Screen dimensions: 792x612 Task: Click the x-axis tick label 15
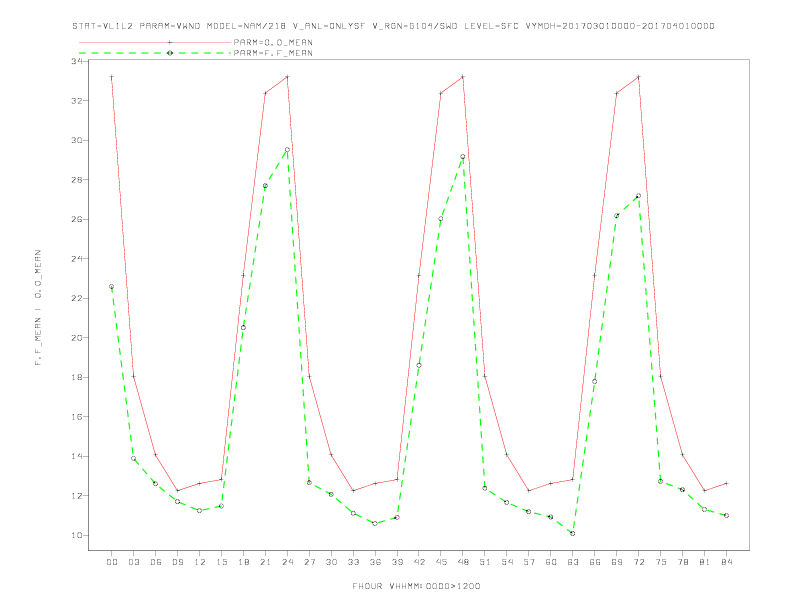coord(221,562)
